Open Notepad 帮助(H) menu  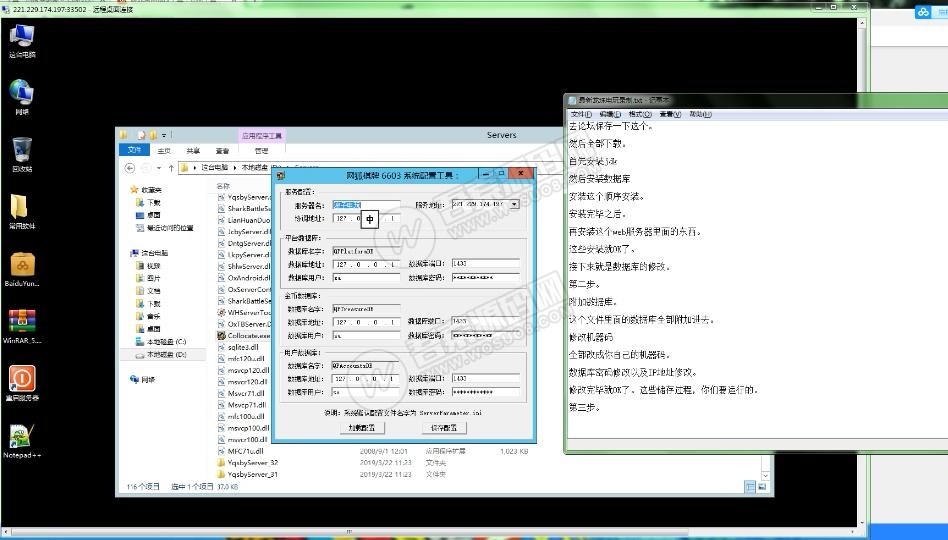tap(700, 114)
